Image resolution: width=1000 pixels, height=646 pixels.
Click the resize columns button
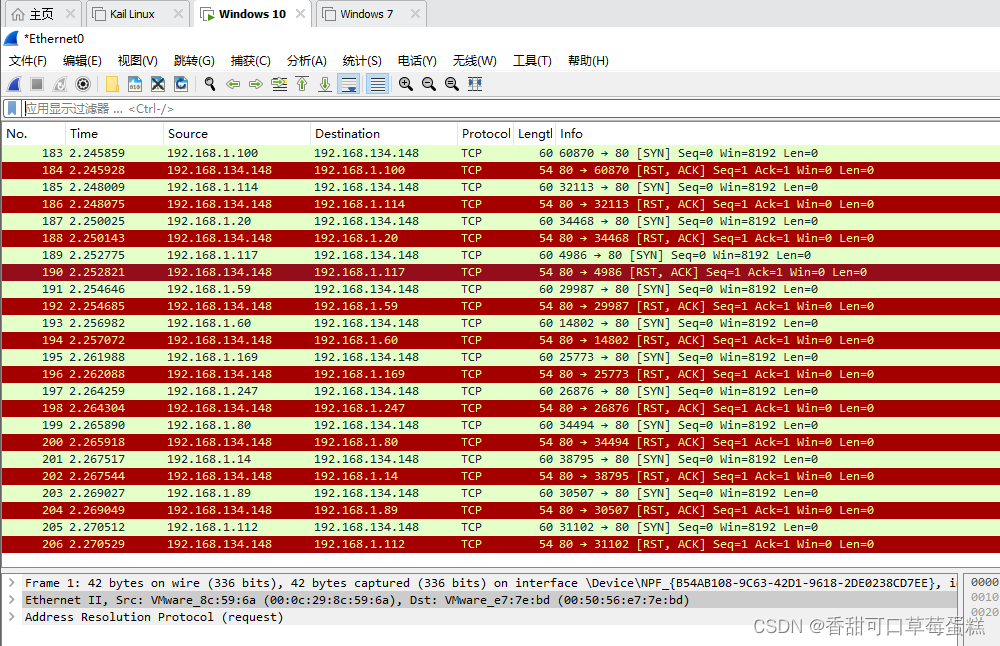(472, 84)
